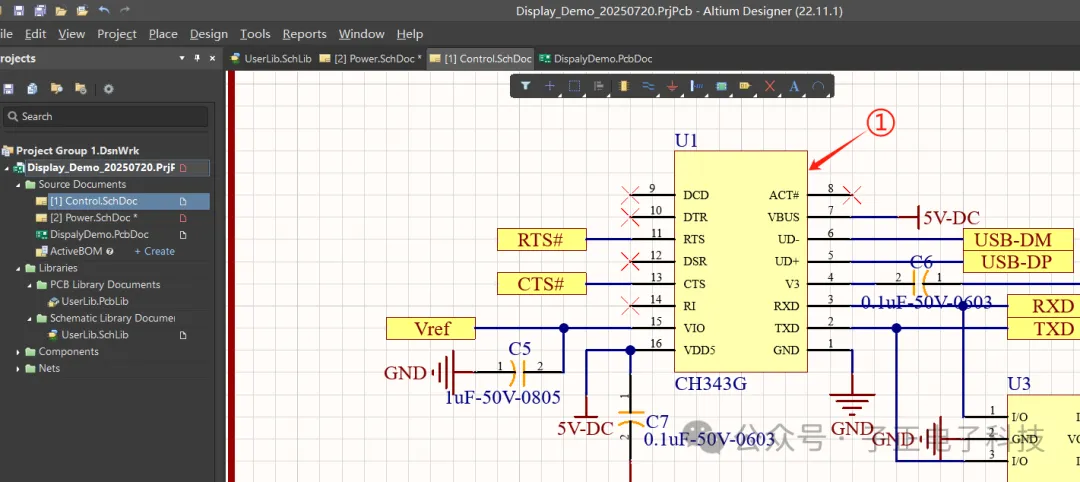Screen dimensions: 1080x482
Task: Select the Selection Filter funnel tool
Action: [526, 86]
